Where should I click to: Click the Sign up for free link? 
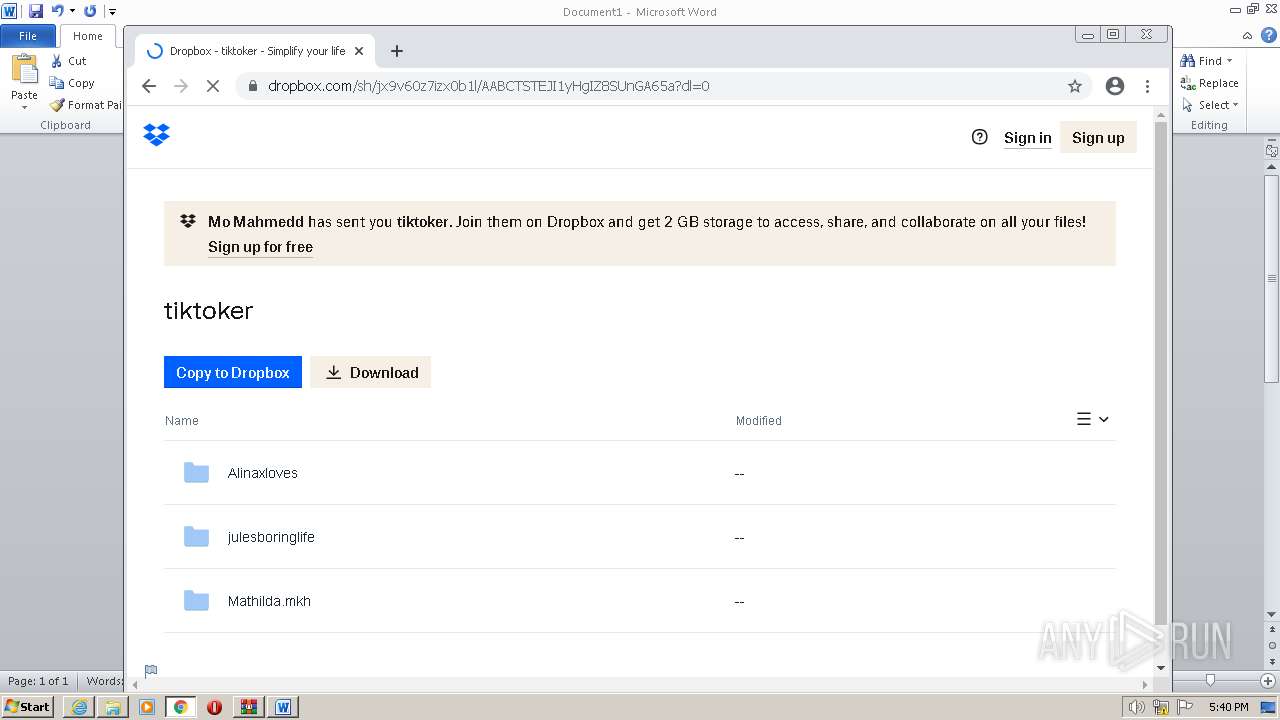pyautogui.click(x=260, y=247)
